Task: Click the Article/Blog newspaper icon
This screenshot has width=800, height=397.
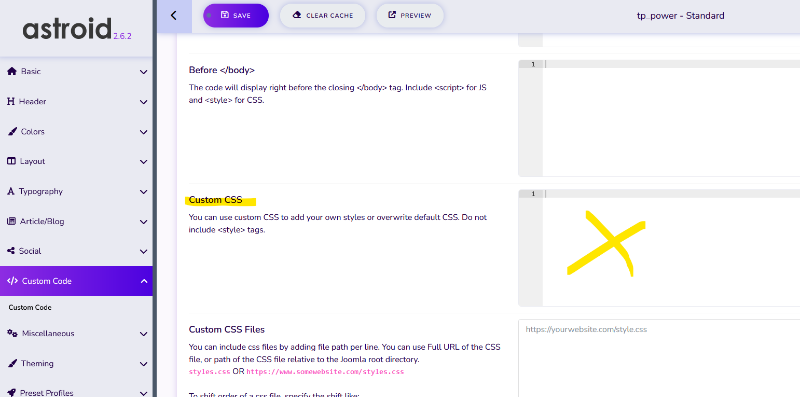Action: 11,221
